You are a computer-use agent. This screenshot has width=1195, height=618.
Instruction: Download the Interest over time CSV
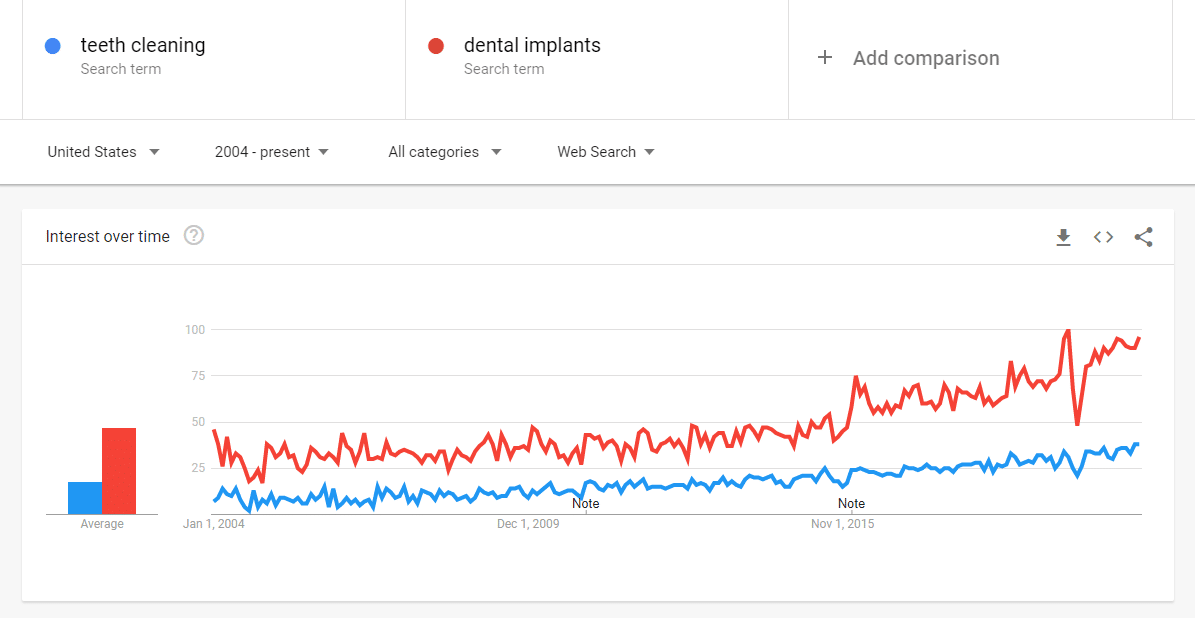click(x=1063, y=237)
